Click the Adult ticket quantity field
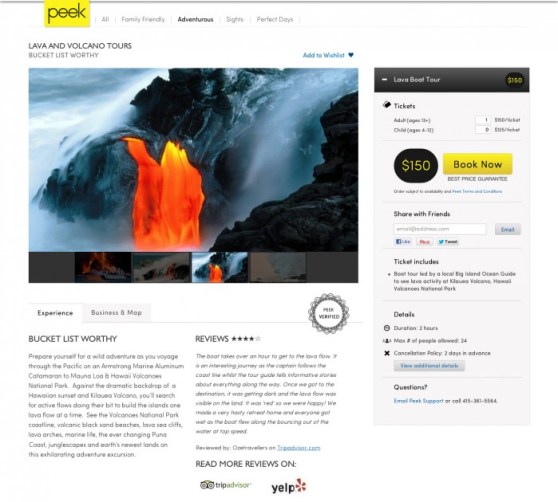 (483, 120)
